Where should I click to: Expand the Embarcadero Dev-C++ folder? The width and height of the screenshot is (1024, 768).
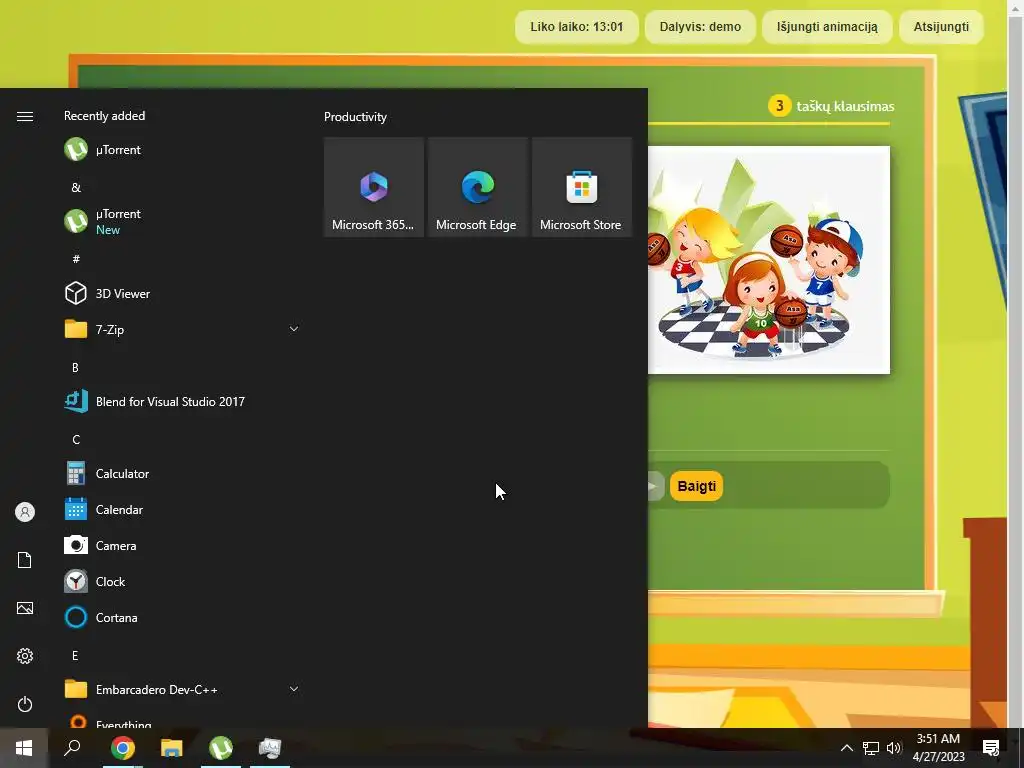(182, 689)
